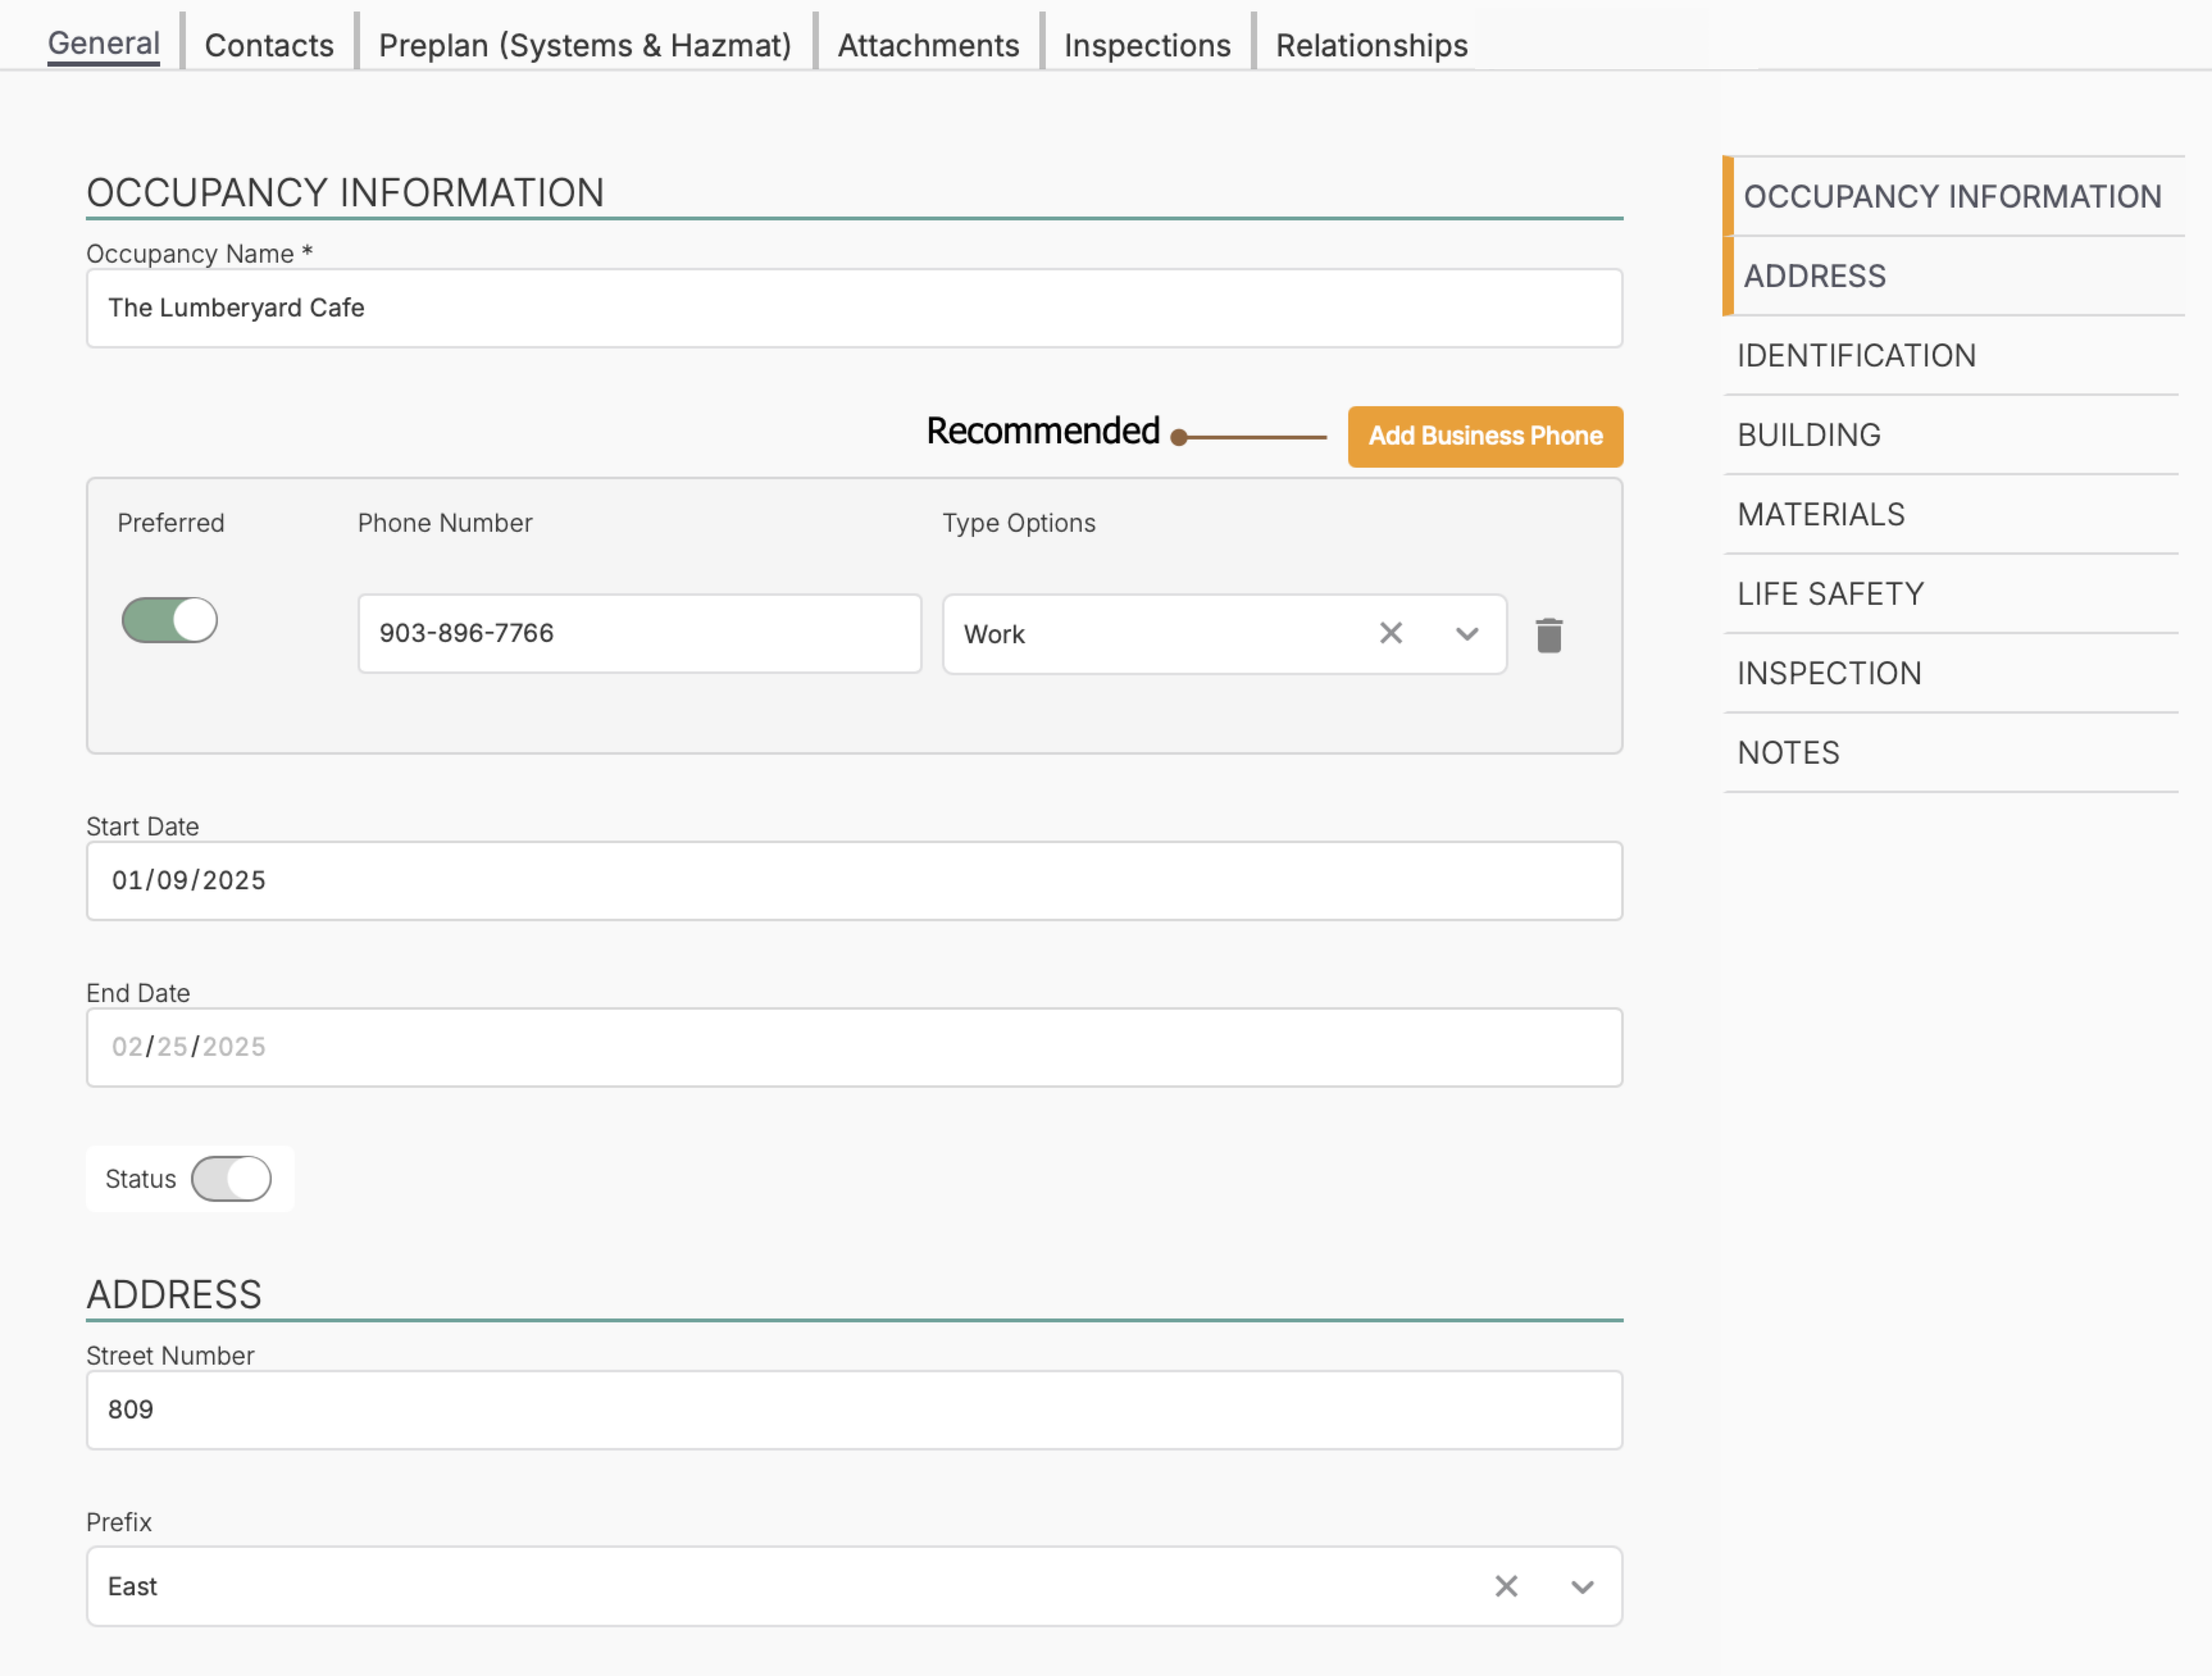Image resolution: width=2212 pixels, height=1676 pixels.
Task: Toggle the Preferred phone switch
Action: point(170,620)
